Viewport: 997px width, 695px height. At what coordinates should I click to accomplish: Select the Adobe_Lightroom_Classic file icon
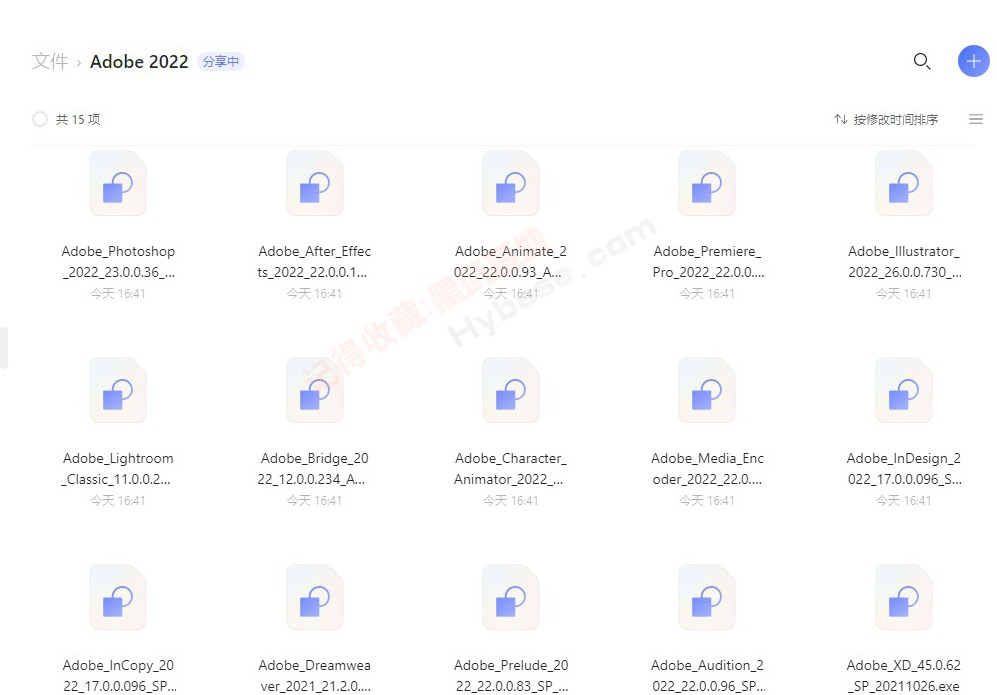[x=118, y=390]
